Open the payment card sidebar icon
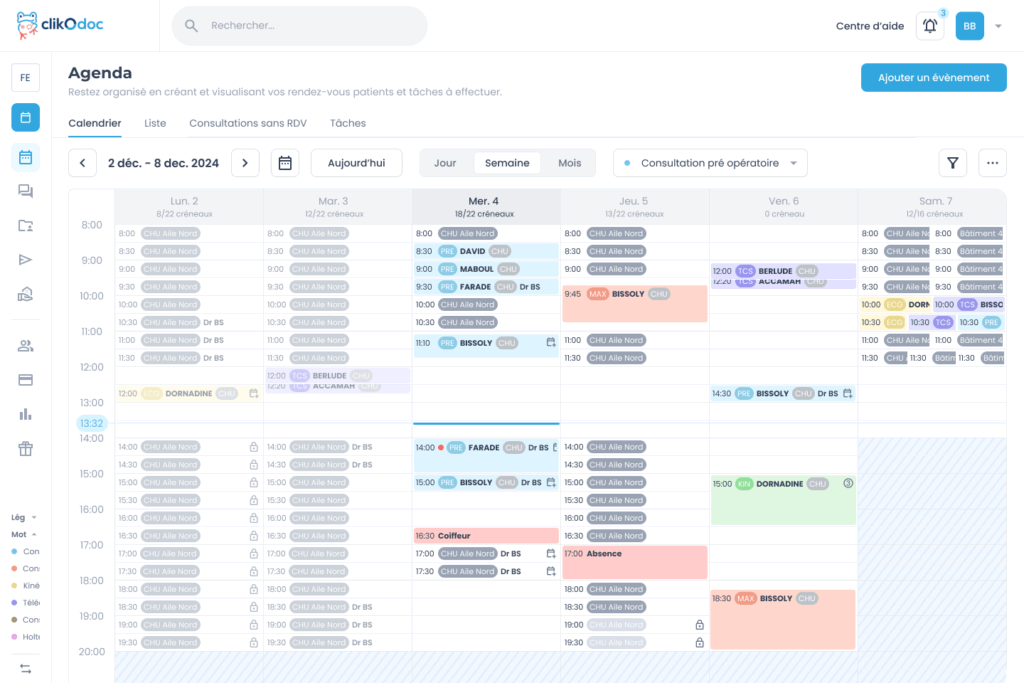Screen dimensions: 1024x683 point(25,380)
